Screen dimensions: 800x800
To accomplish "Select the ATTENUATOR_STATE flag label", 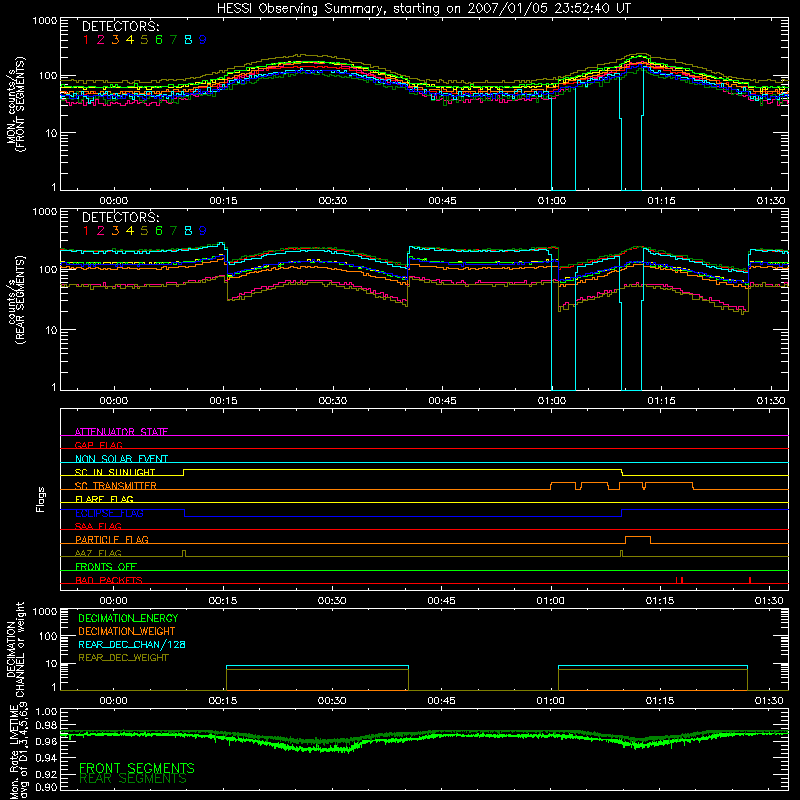I will tap(121, 432).
